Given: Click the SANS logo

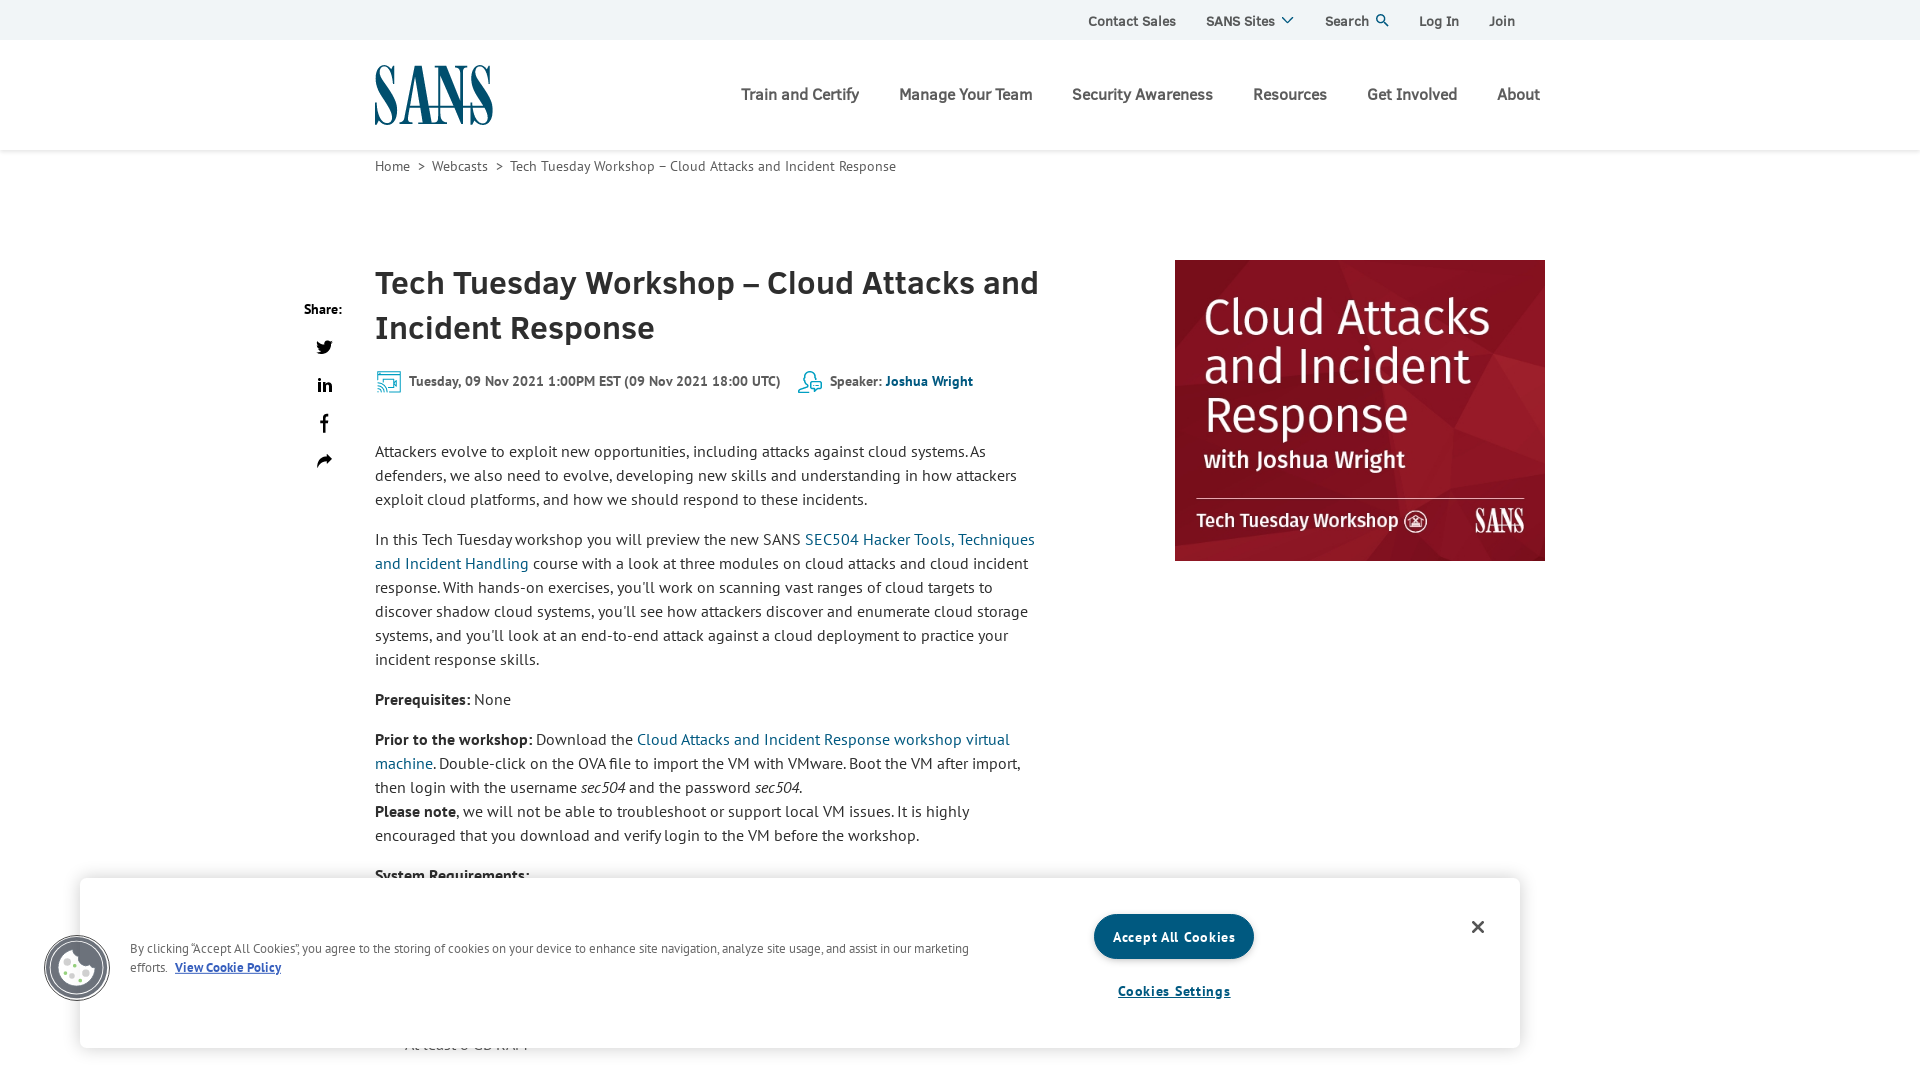Looking at the screenshot, I should coord(433,95).
